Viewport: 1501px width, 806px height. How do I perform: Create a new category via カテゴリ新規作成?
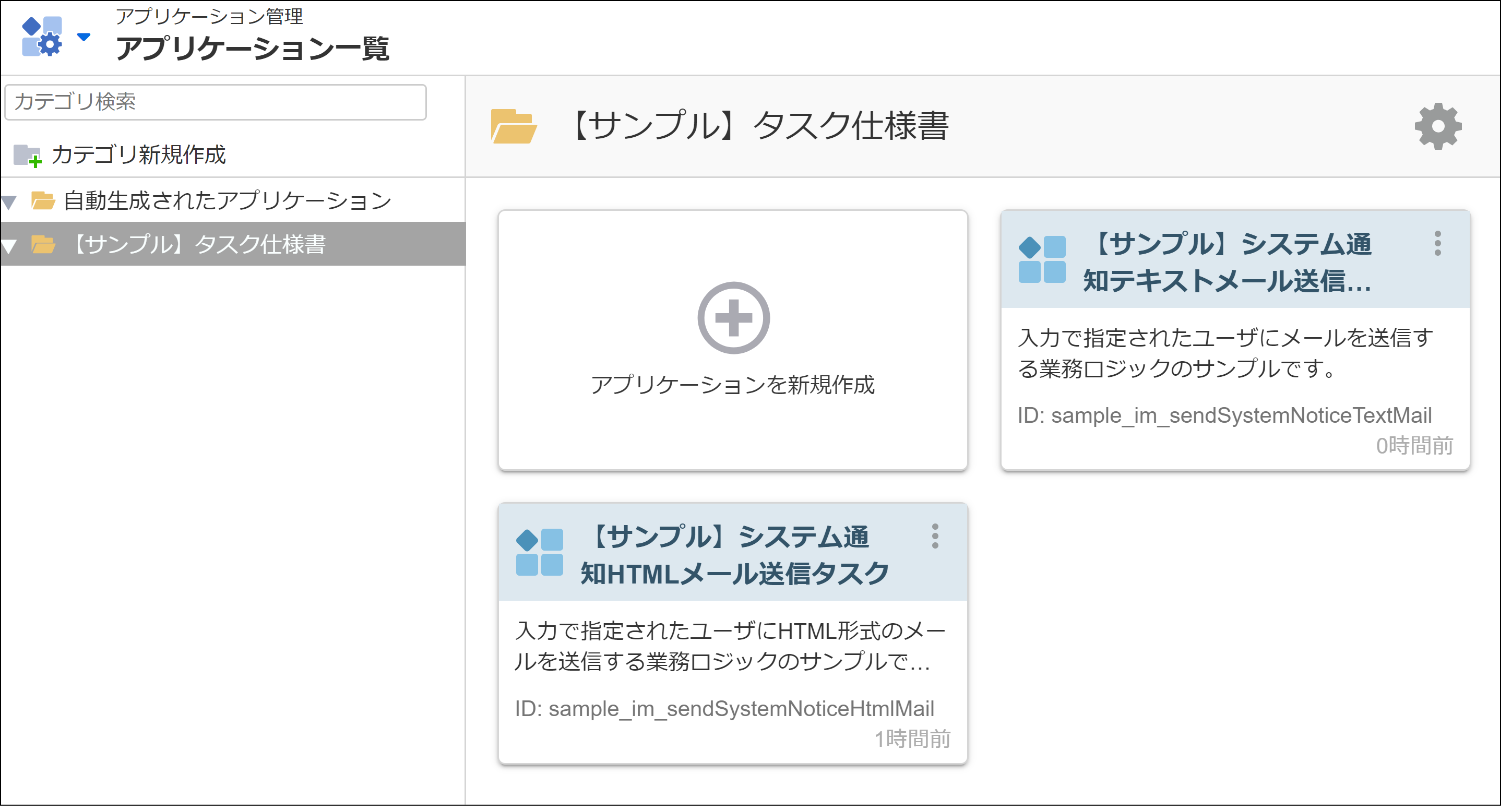pyautogui.click(x=139, y=155)
